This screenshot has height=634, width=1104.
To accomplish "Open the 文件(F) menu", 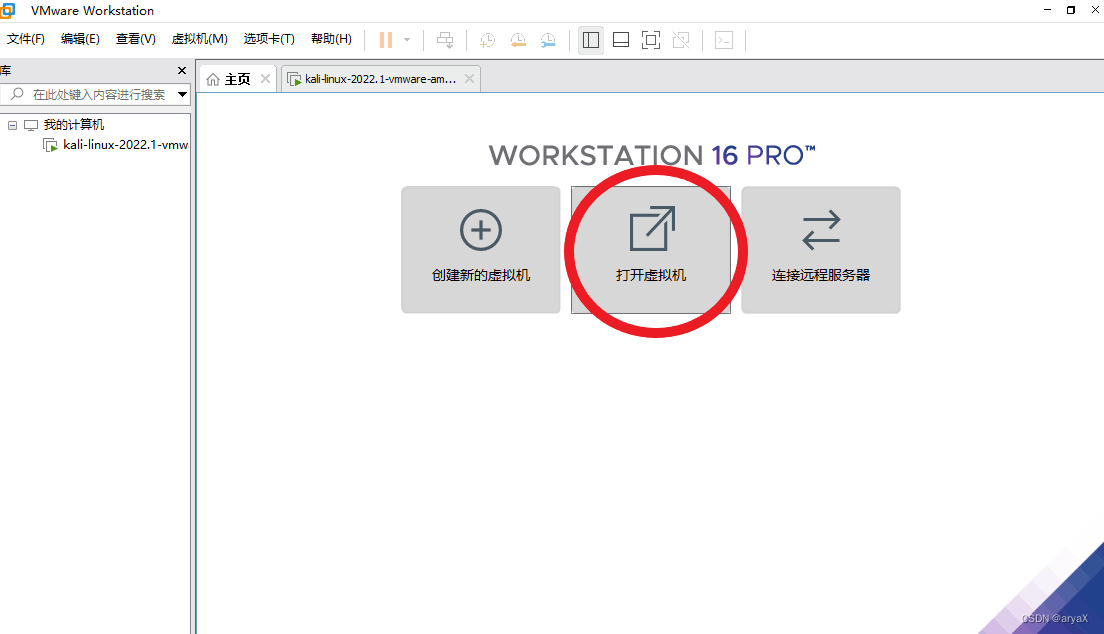I will [26, 39].
